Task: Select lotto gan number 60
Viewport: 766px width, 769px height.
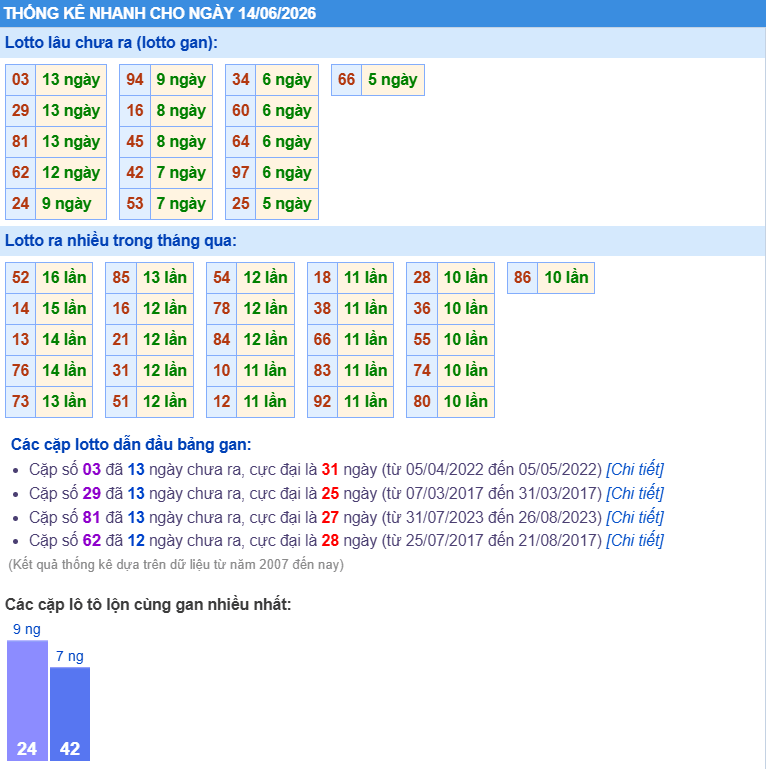Action: (x=241, y=110)
